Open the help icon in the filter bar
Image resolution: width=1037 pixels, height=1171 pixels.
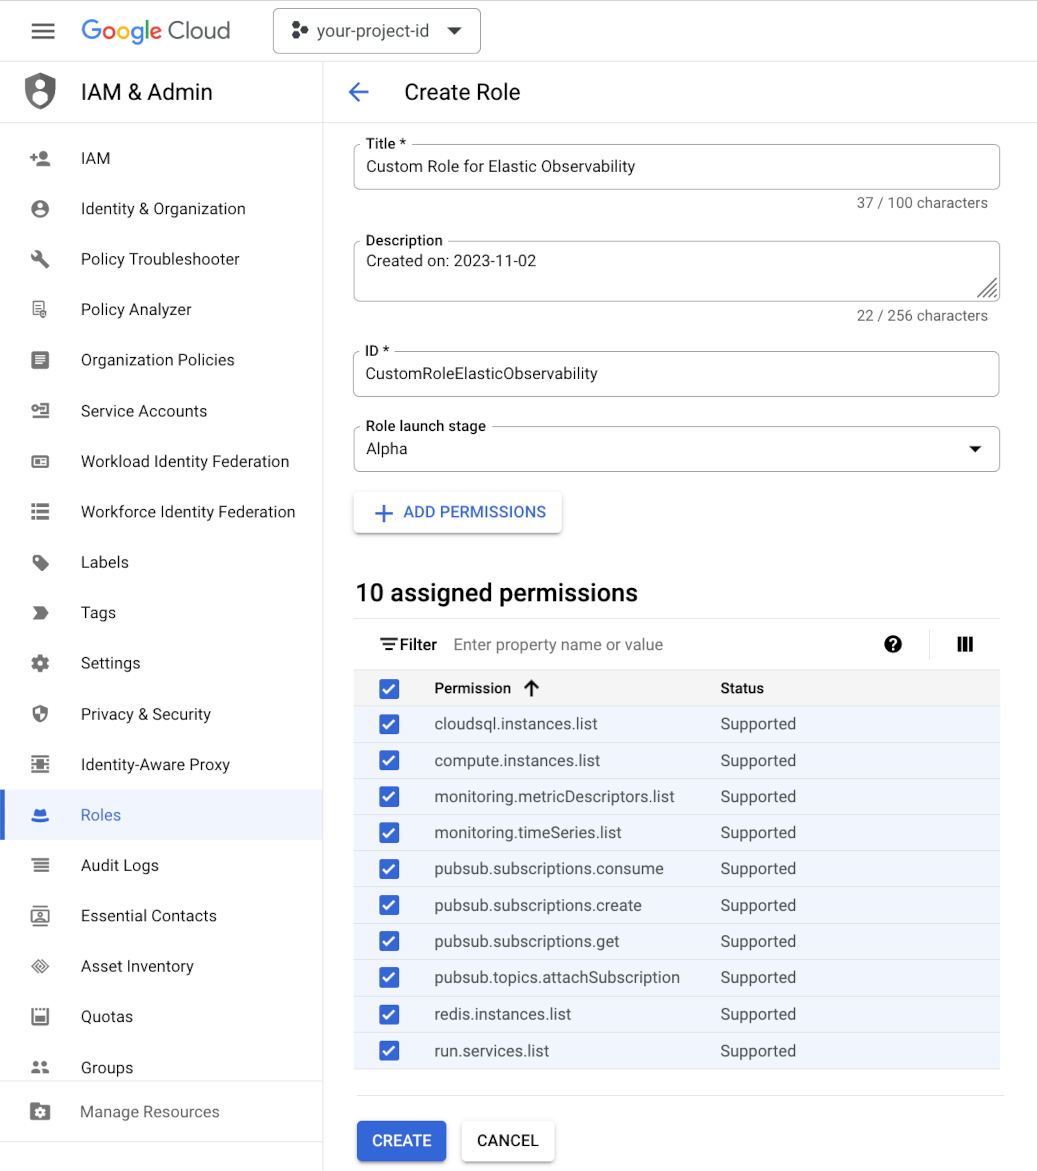click(893, 645)
